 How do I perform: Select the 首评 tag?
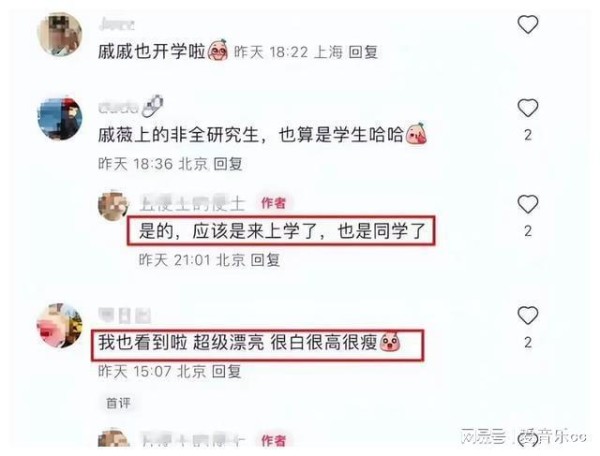coord(118,403)
